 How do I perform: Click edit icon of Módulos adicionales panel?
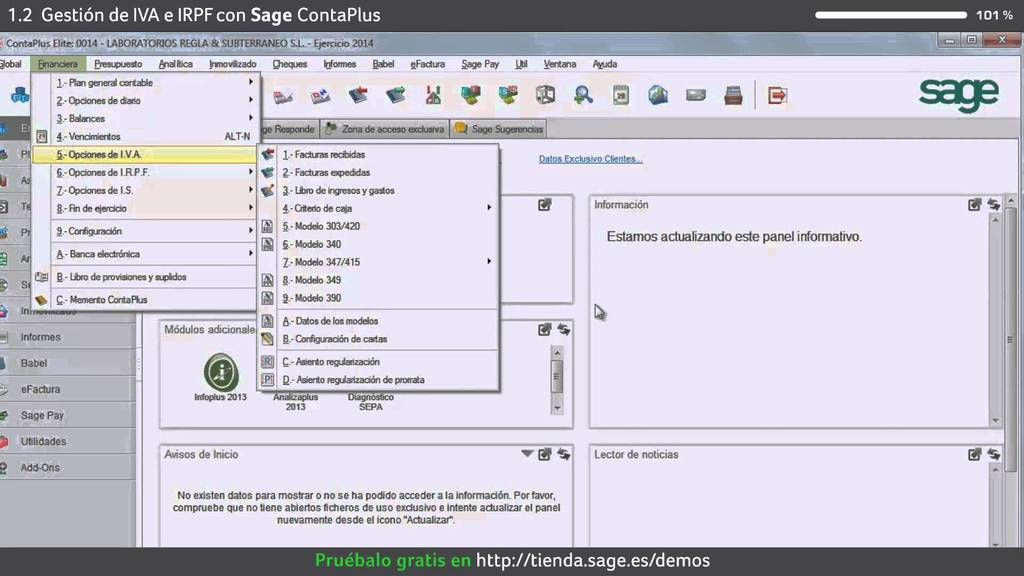[545, 330]
